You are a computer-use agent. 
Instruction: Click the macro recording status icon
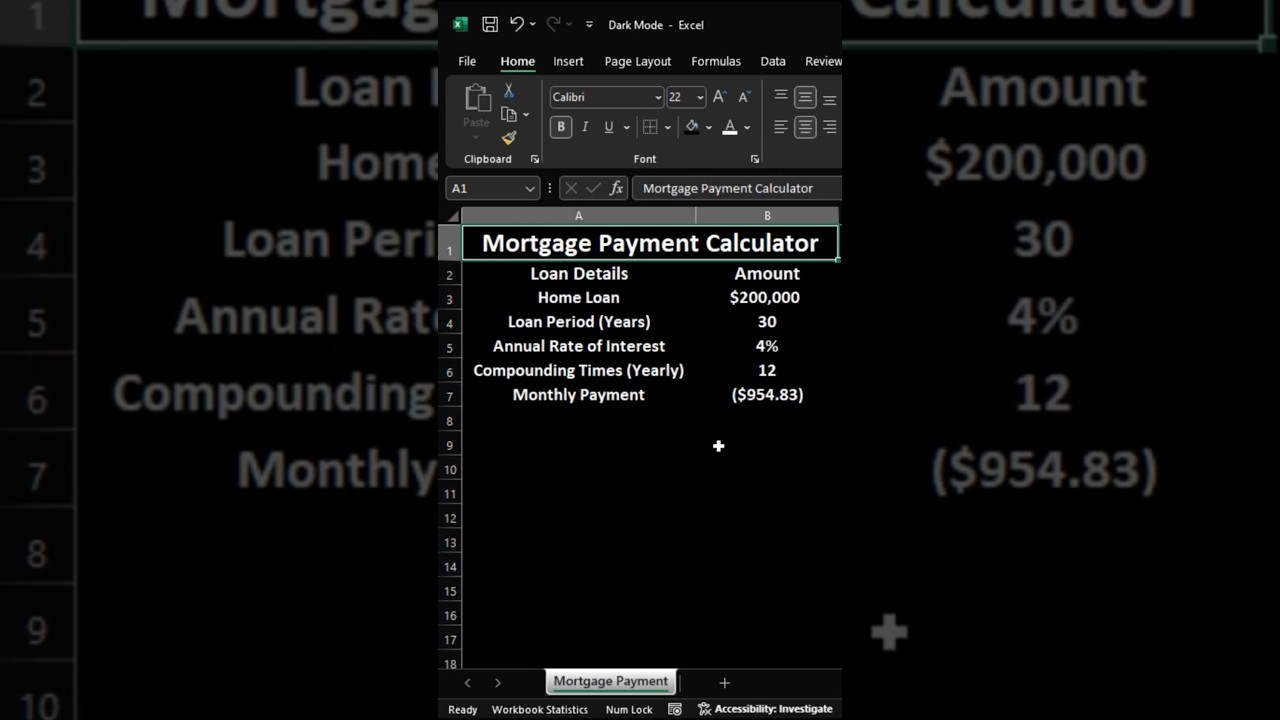(675, 709)
